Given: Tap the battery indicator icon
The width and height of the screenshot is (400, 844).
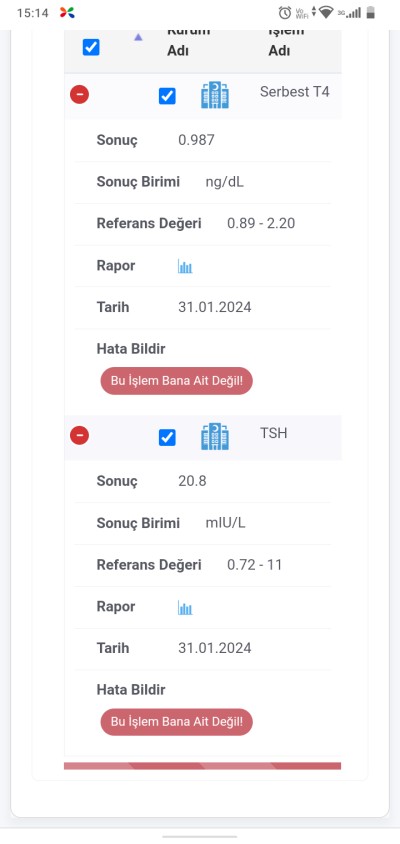Looking at the screenshot, I should (370, 12).
